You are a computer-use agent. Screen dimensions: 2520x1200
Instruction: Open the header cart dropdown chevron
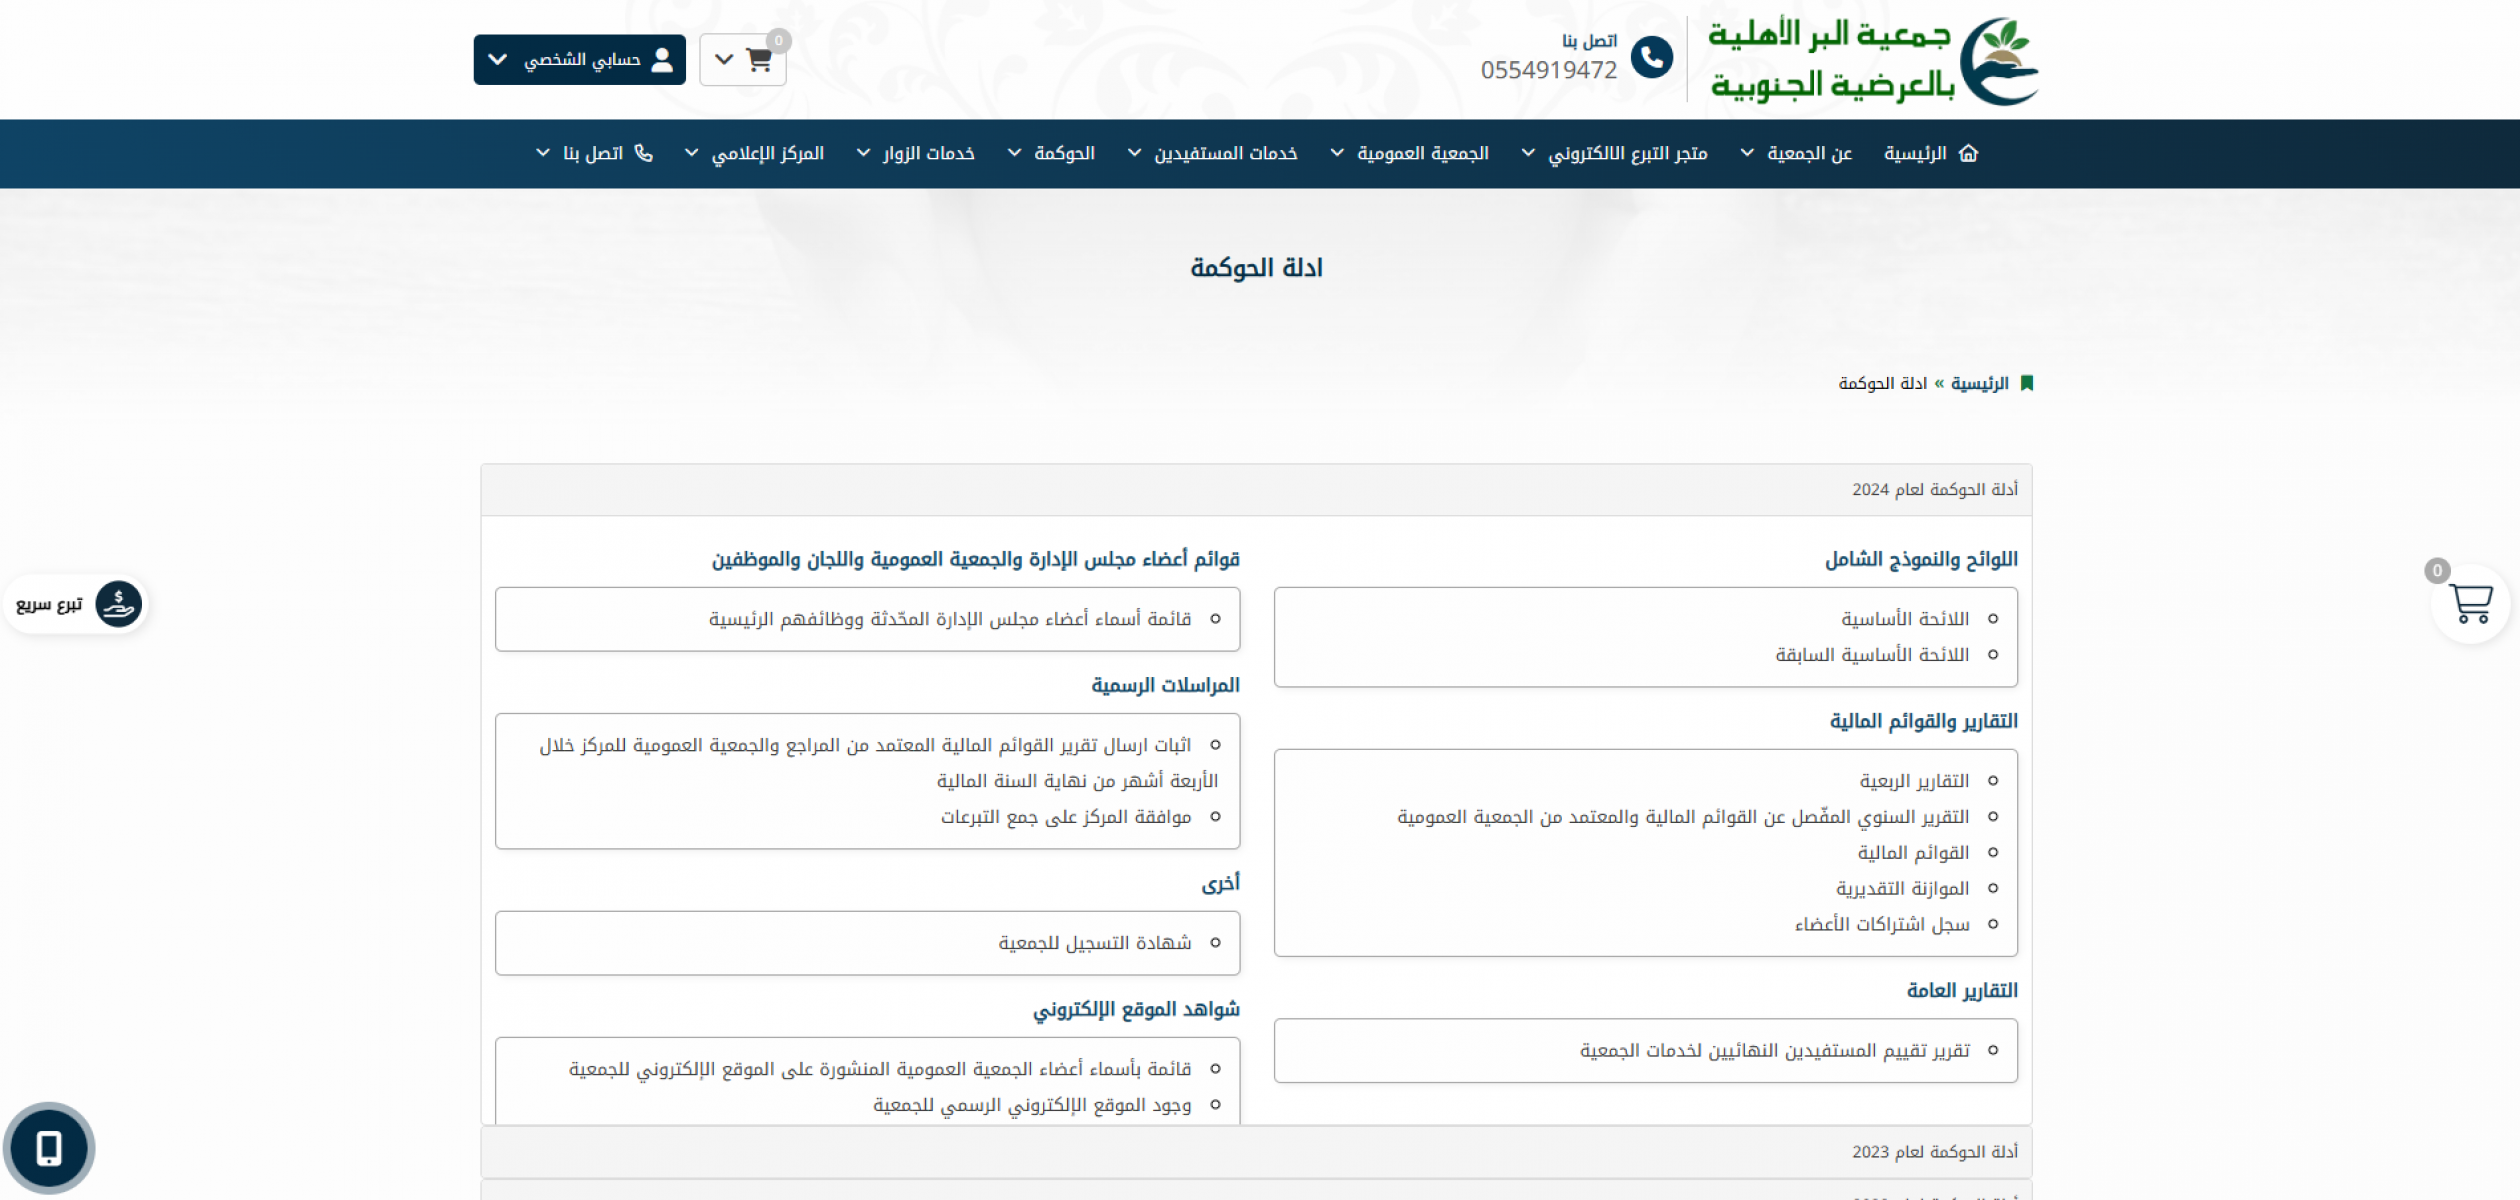724,60
